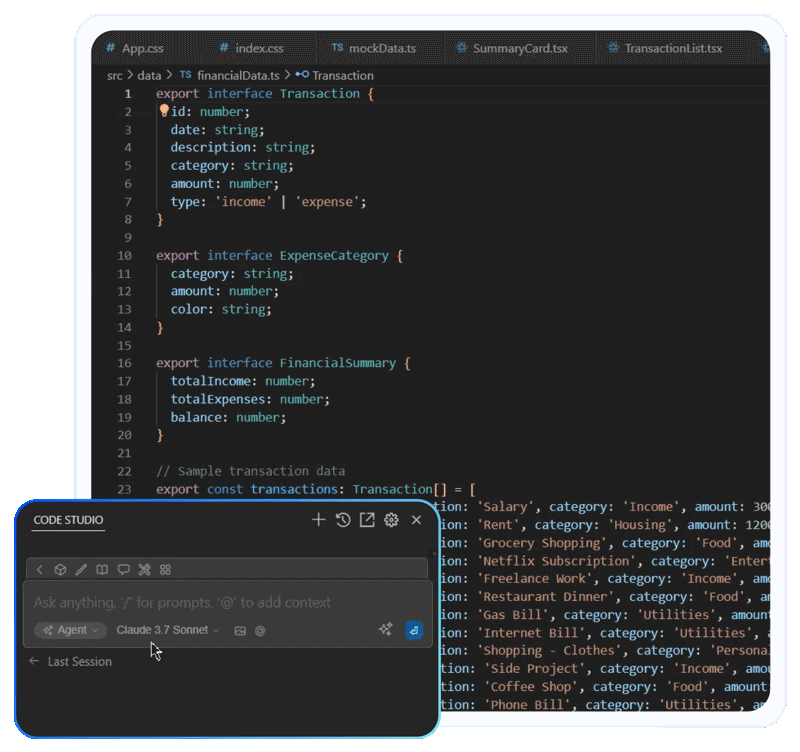Click the attach image icon
The height and width of the screenshot is (752, 800).
pos(240,631)
